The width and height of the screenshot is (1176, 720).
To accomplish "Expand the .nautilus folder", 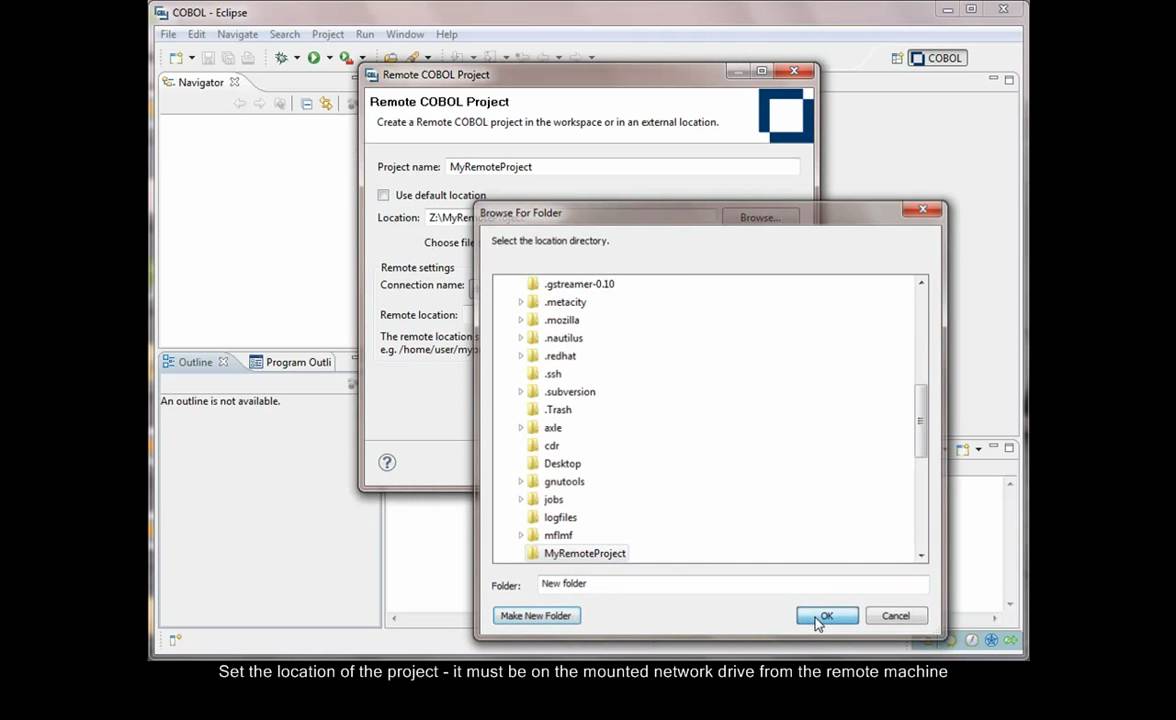I will pyautogui.click(x=520, y=338).
